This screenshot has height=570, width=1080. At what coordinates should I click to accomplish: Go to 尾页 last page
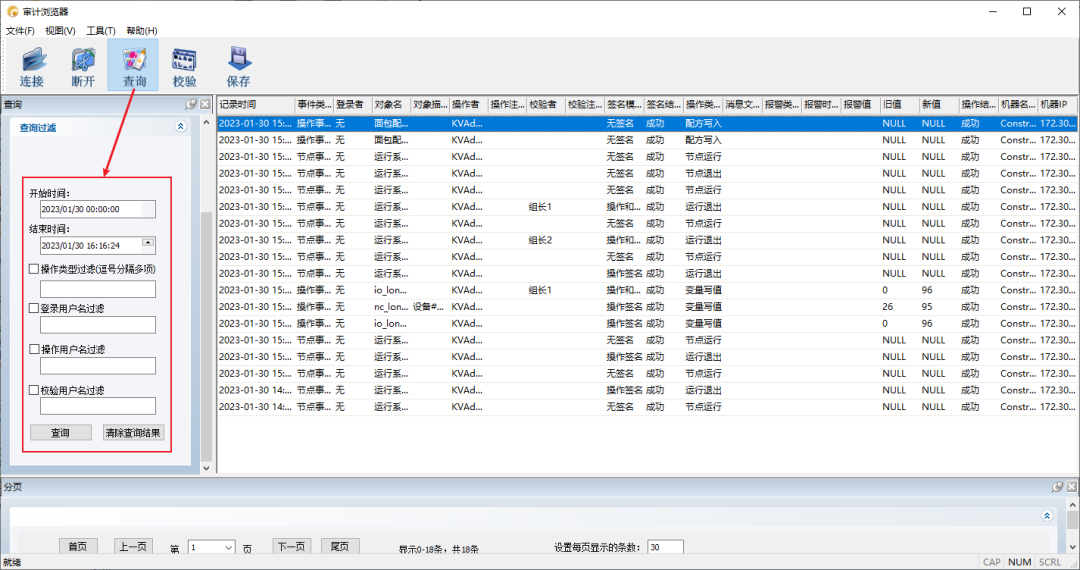(340, 547)
